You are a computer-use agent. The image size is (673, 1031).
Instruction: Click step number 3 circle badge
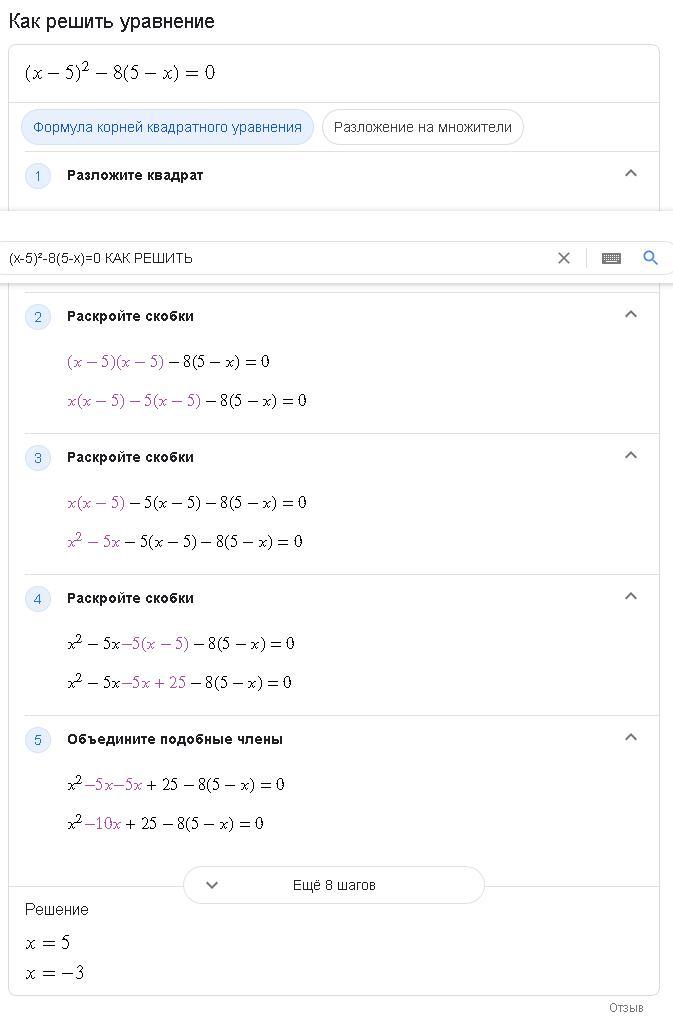tap(37, 458)
